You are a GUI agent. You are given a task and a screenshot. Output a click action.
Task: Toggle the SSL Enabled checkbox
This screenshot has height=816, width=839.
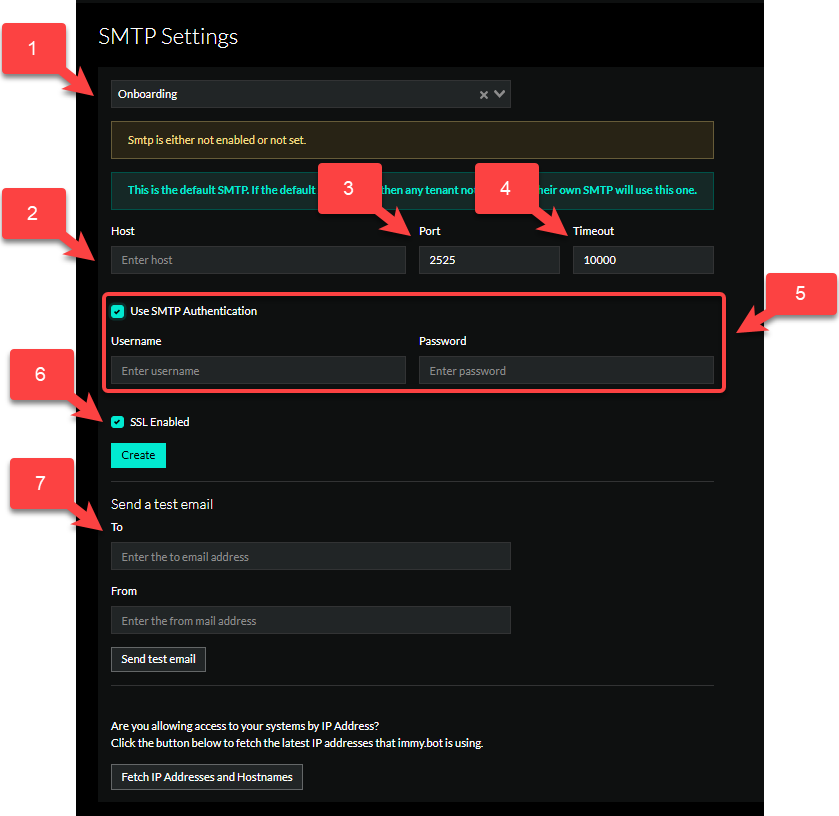117,421
